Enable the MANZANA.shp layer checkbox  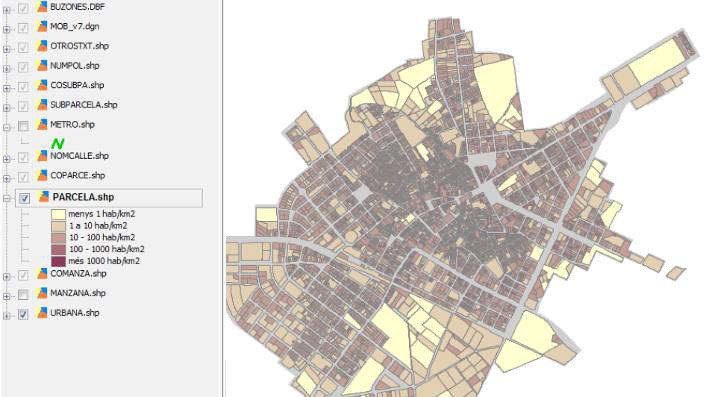[23, 295]
